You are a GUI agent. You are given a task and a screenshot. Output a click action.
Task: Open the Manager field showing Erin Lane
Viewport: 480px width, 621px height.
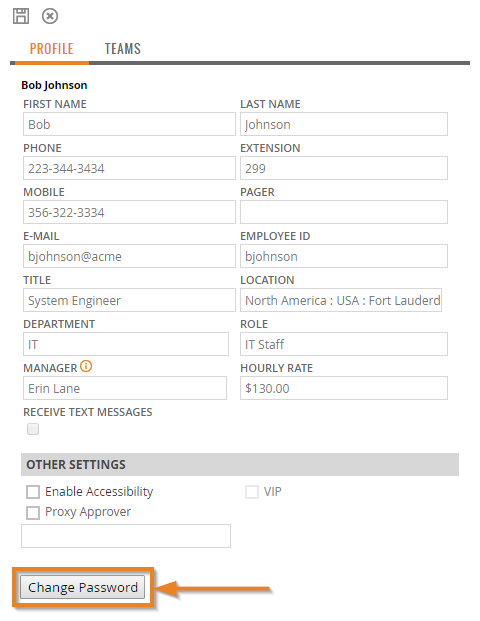point(125,388)
